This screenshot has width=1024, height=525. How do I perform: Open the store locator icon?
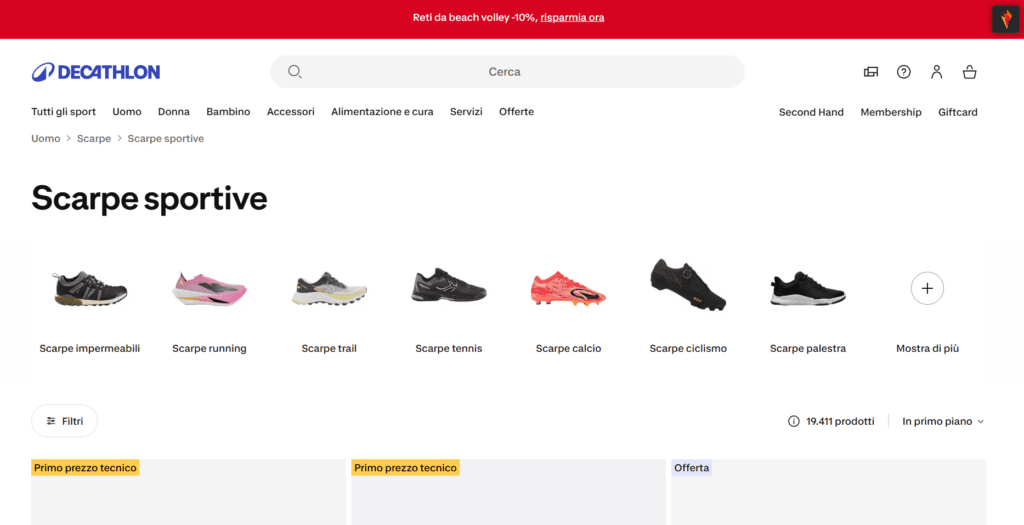(x=871, y=72)
